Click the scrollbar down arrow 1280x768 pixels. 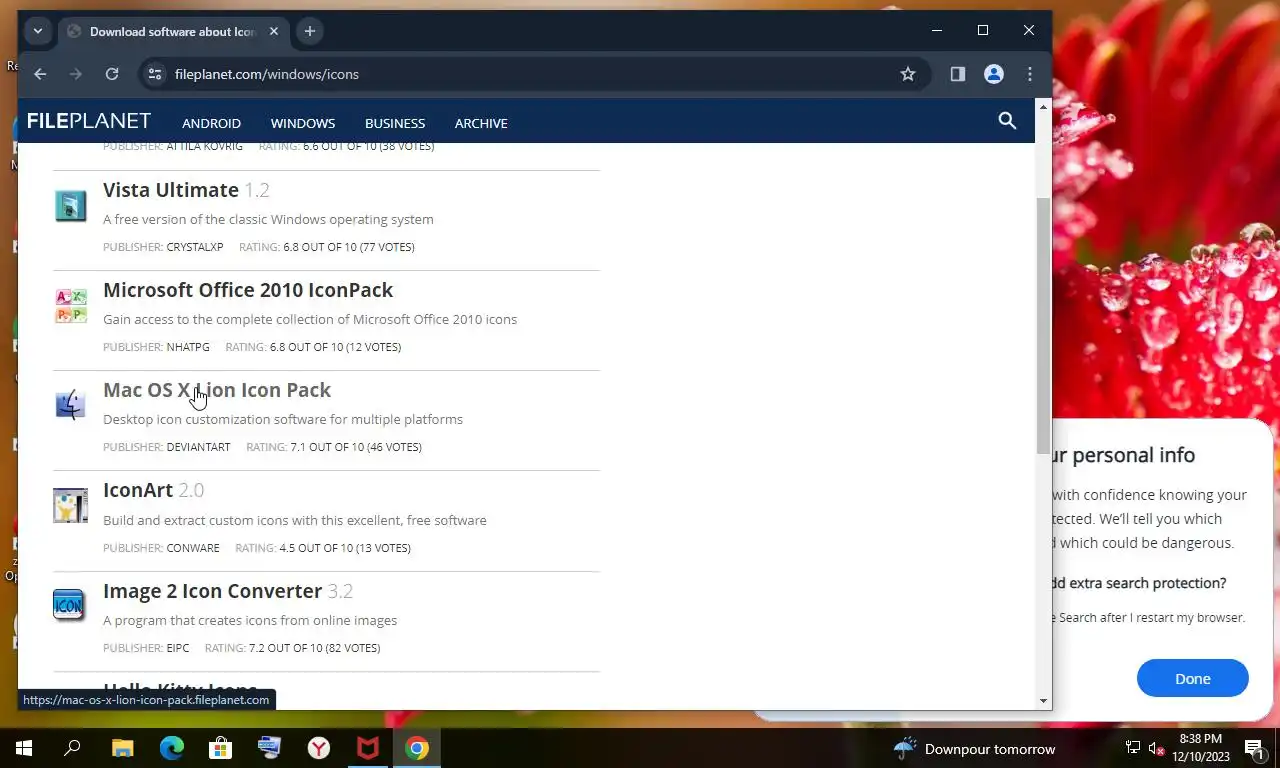coord(1043,701)
